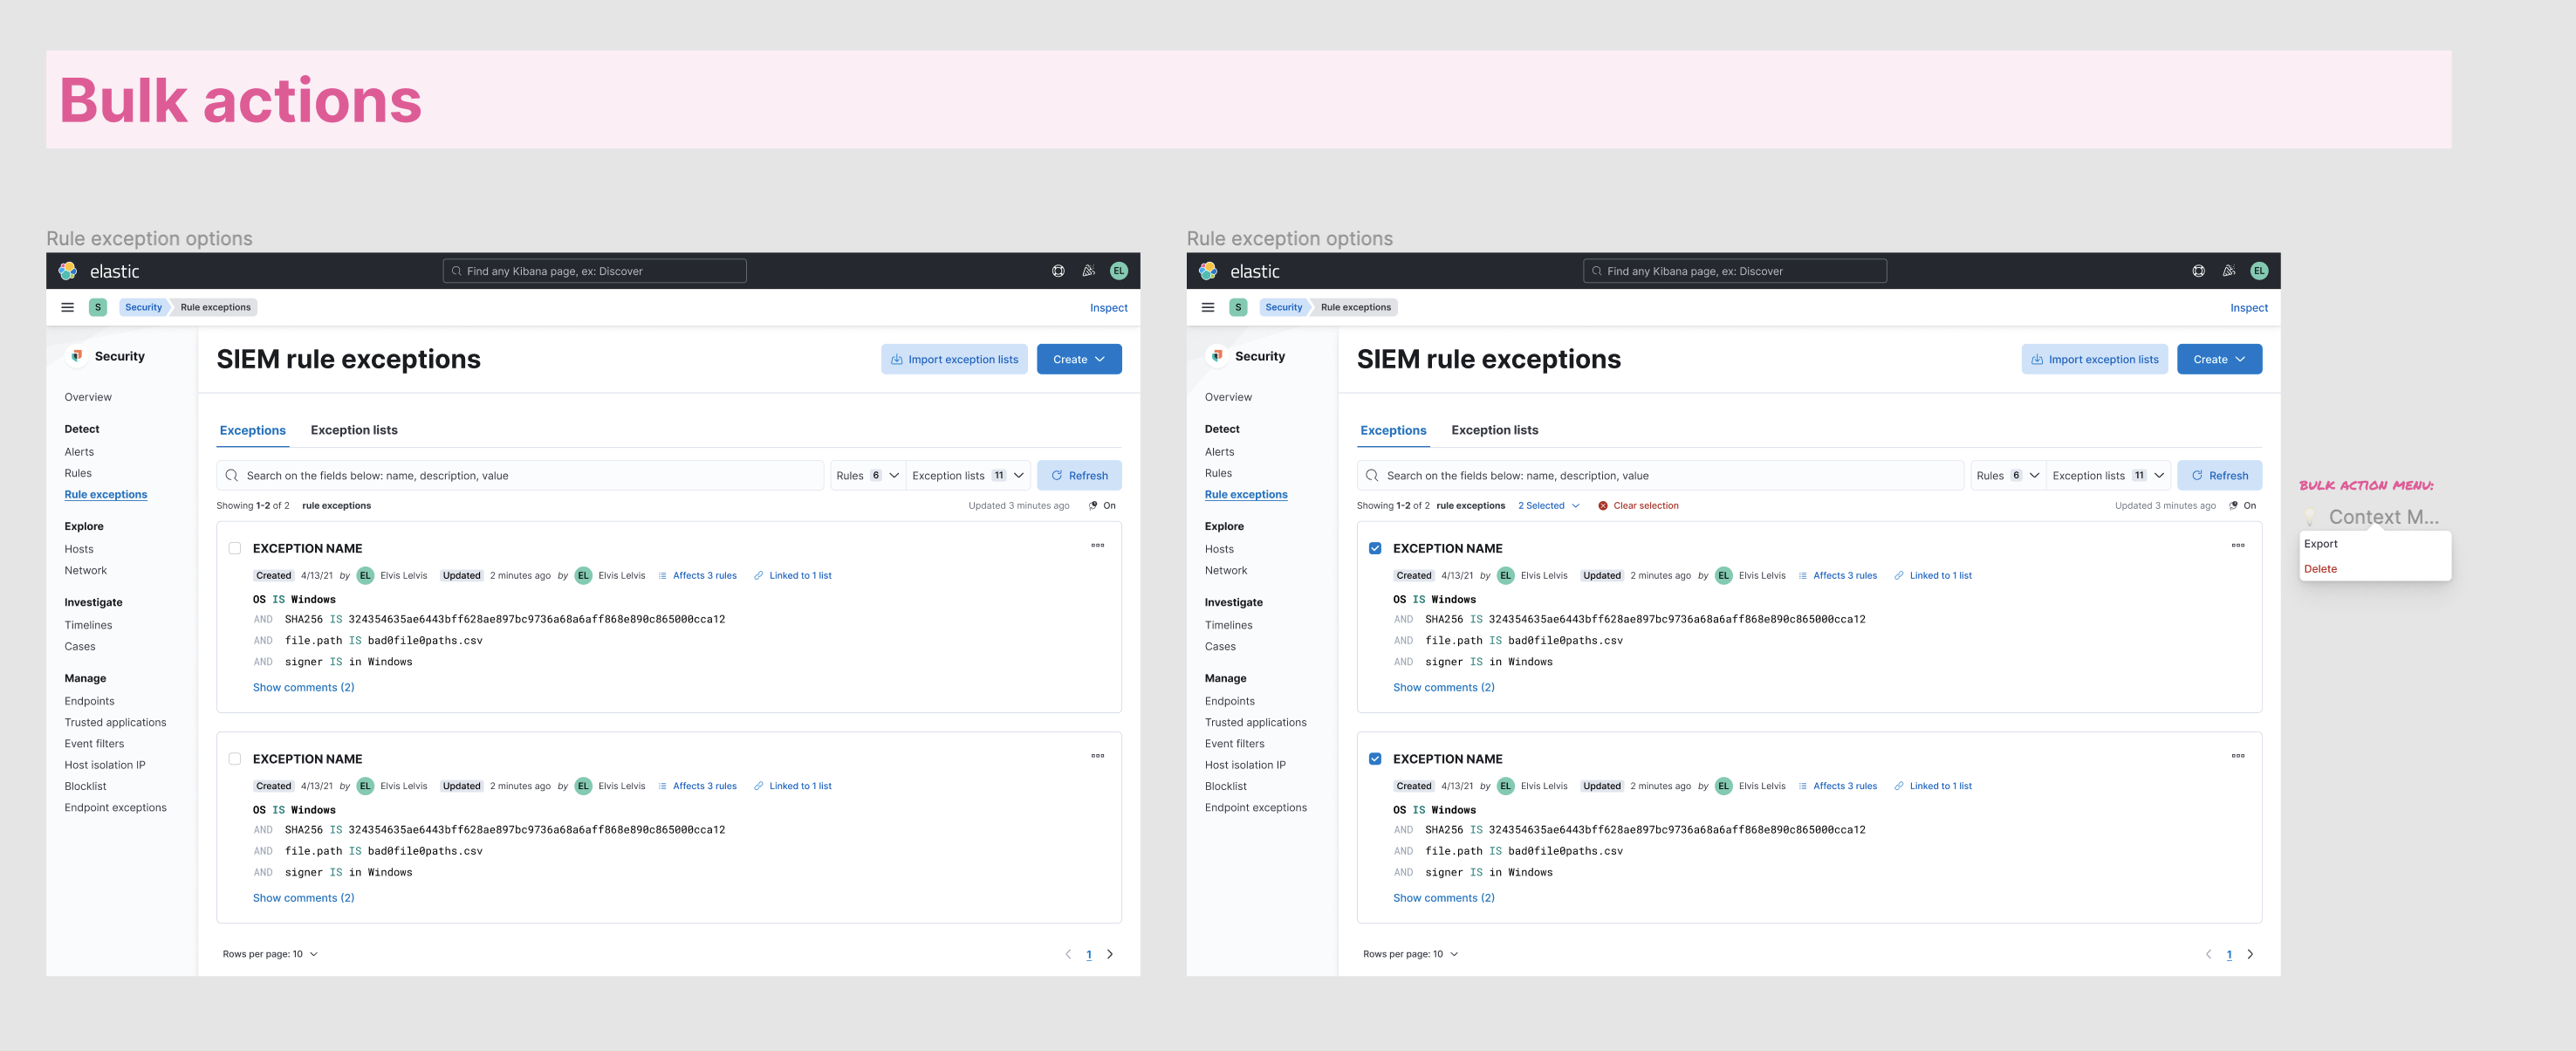Select Export from the bulk action menu
This screenshot has width=2576, height=1051.
pos(2321,544)
